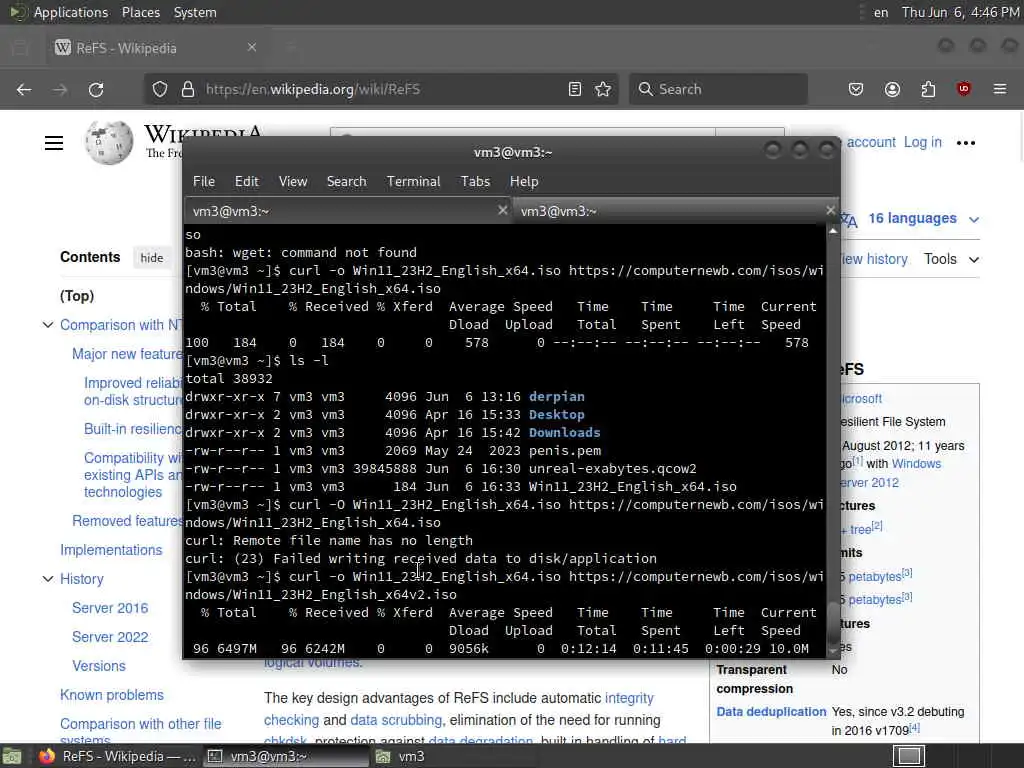1024x768 pixels.
Task: Close the first vm3@vm3:~ terminal tab
Action: (x=502, y=210)
